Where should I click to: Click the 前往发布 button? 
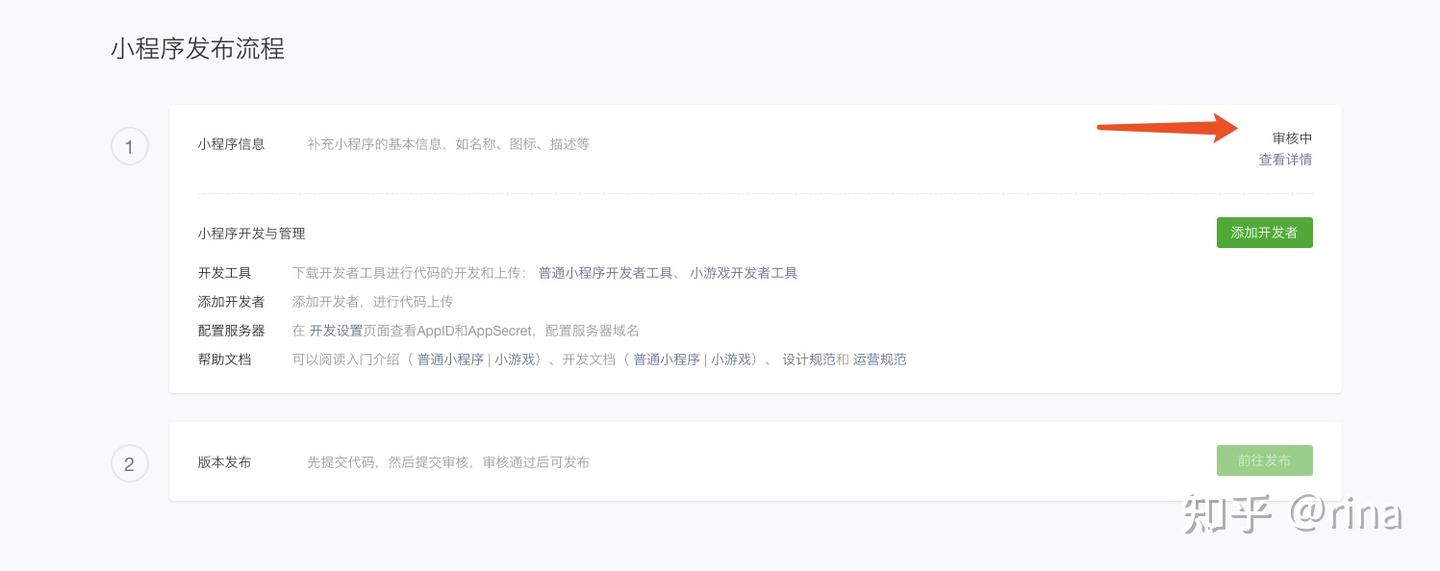[1264, 461]
